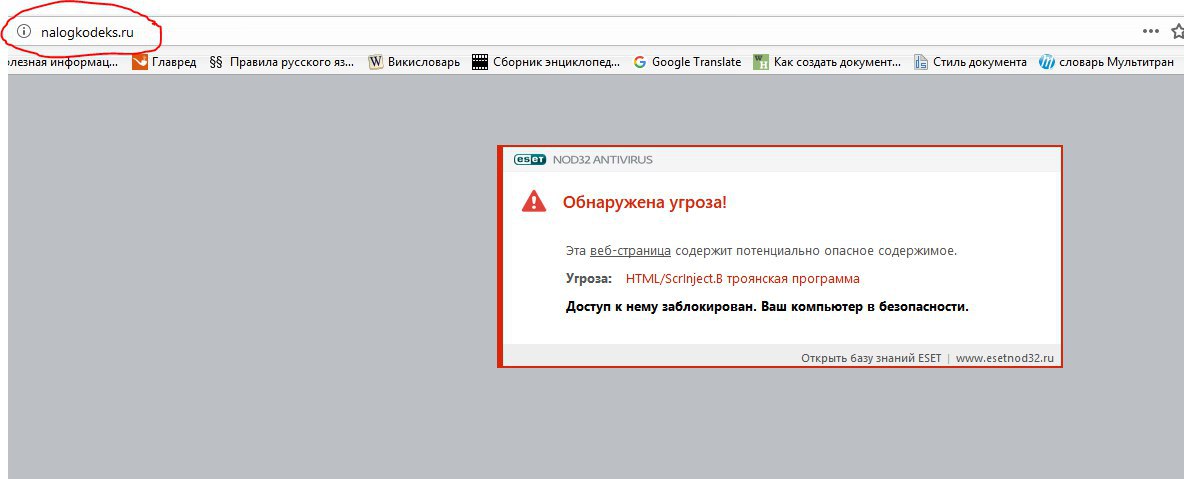The image size is (1184, 479).
Task: Click the site information icon in address bar
Action: [24, 32]
